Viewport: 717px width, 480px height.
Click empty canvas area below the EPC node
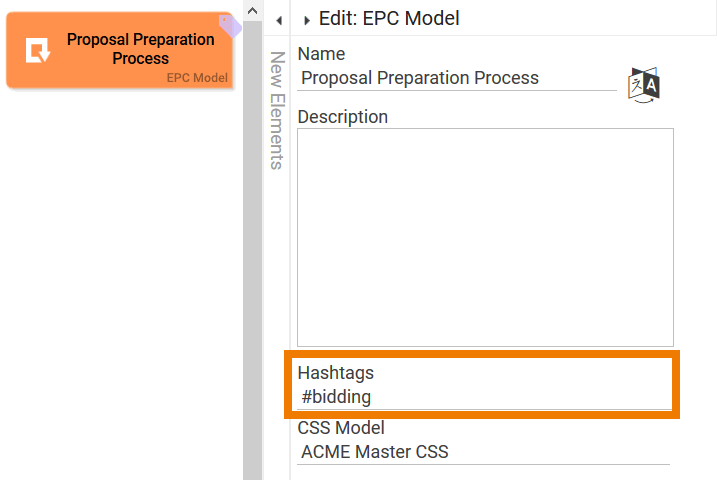pos(120,280)
